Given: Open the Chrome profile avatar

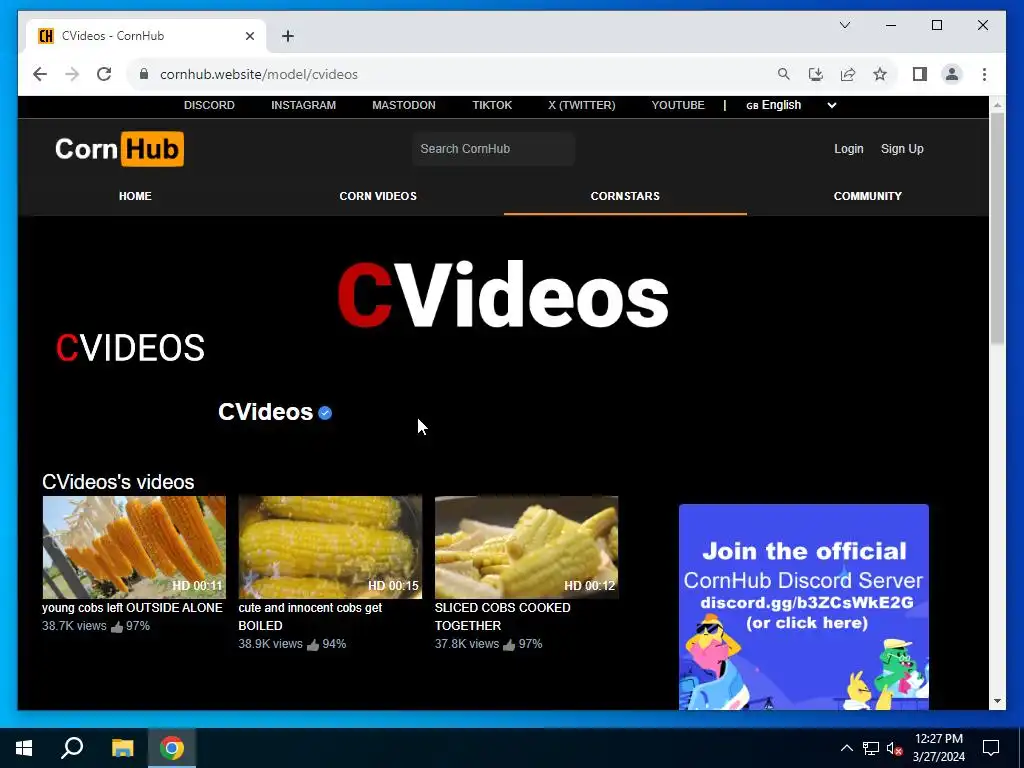Looking at the screenshot, I should coord(952,74).
